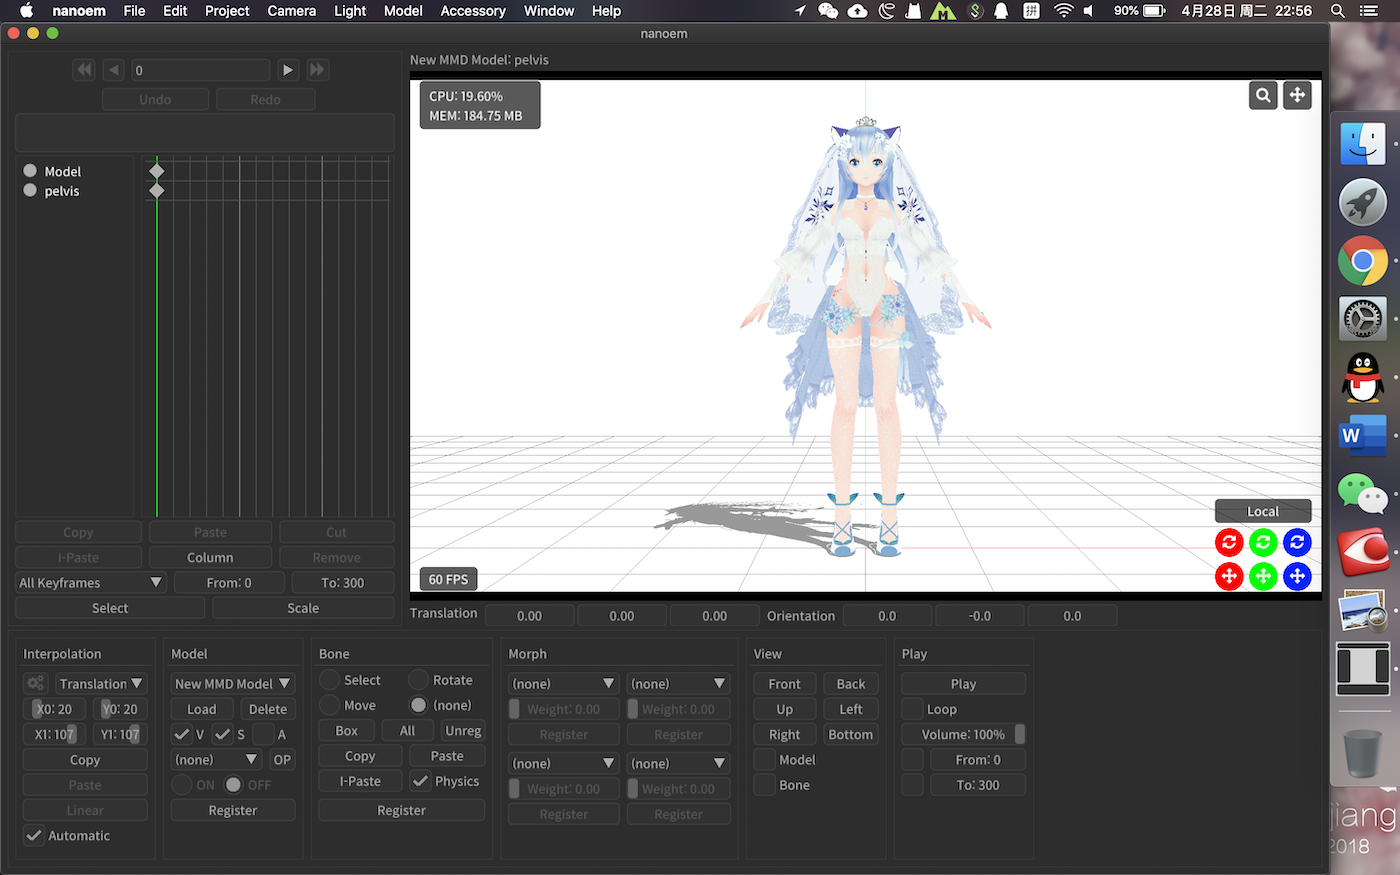The width and height of the screenshot is (1400, 875).
Task: Step back one frame with the left arrow
Action: point(114,70)
